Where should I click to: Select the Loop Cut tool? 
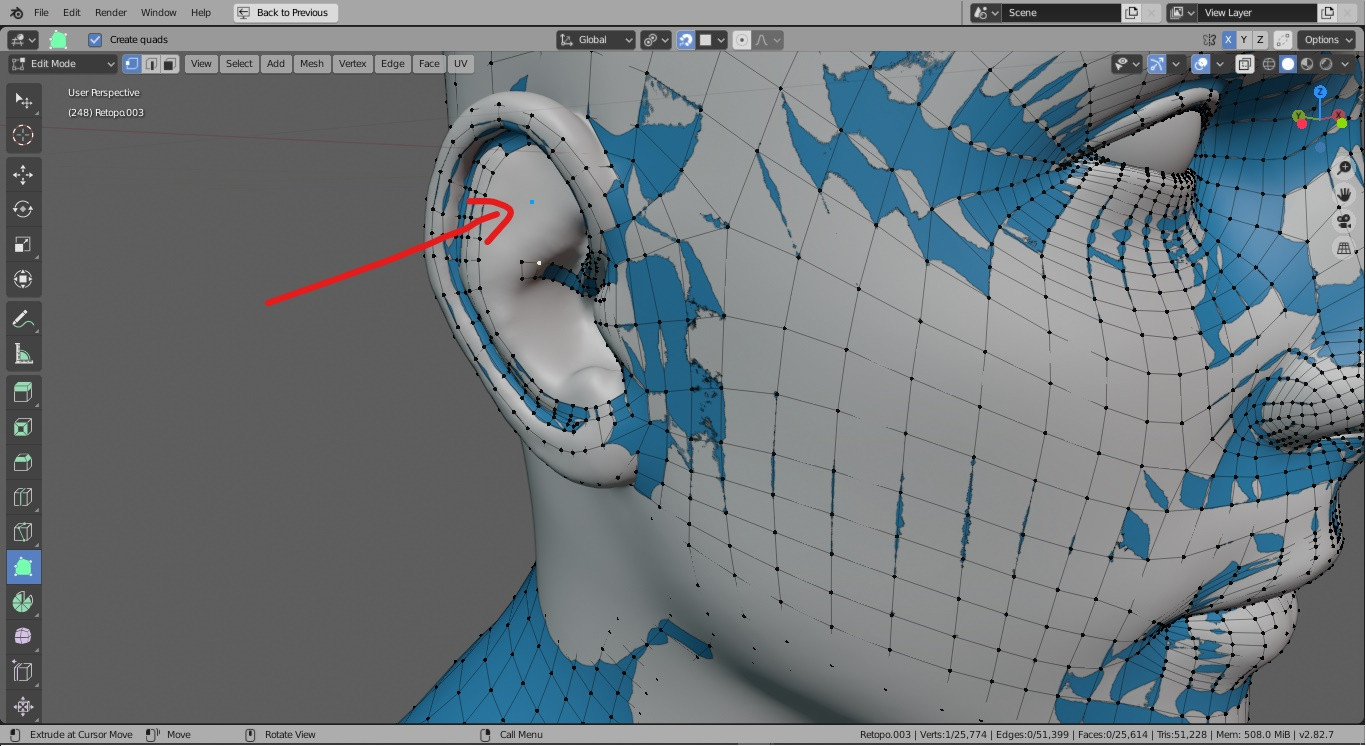pos(24,497)
